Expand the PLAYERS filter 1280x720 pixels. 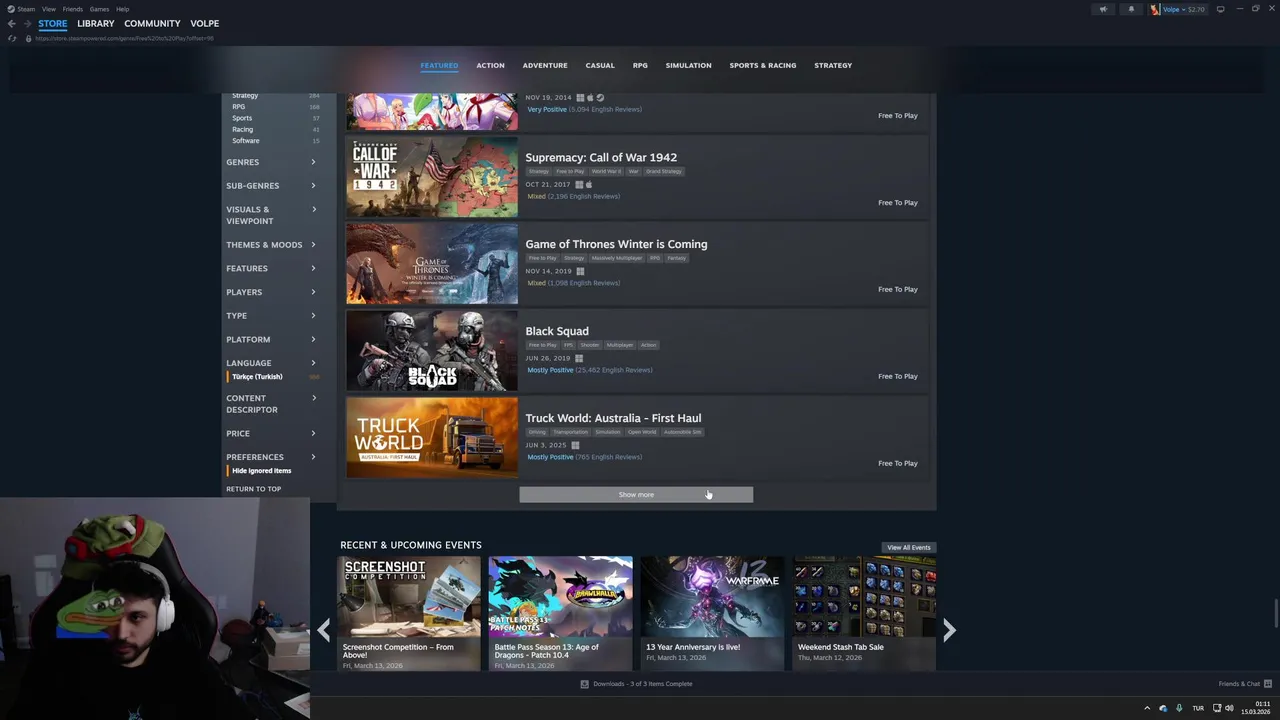click(x=271, y=292)
